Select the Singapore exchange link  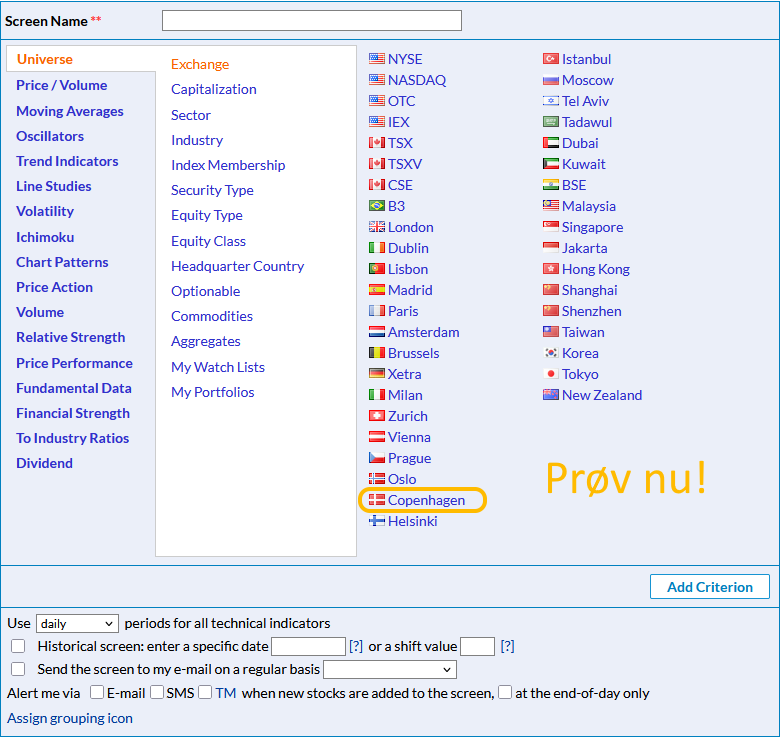pyautogui.click(x=592, y=227)
